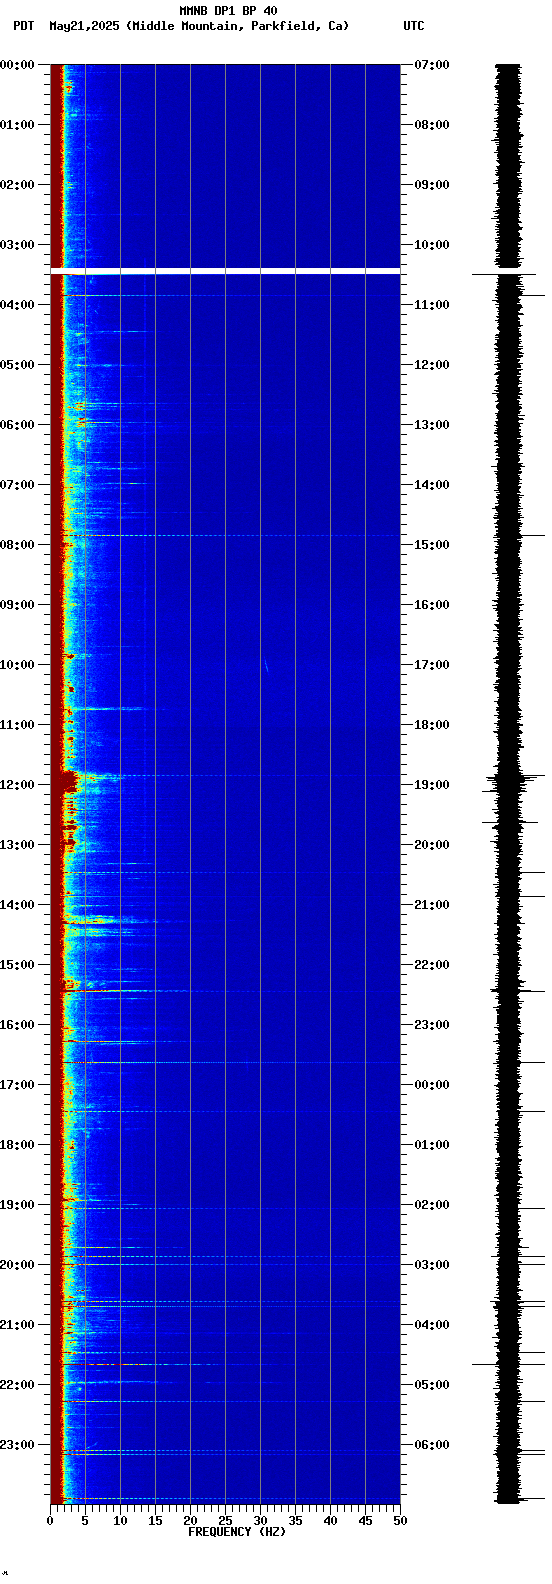This screenshot has height=1584, width=552.
Task: Click the frequency axis tick label 0
Action: click(x=50, y=1521)
